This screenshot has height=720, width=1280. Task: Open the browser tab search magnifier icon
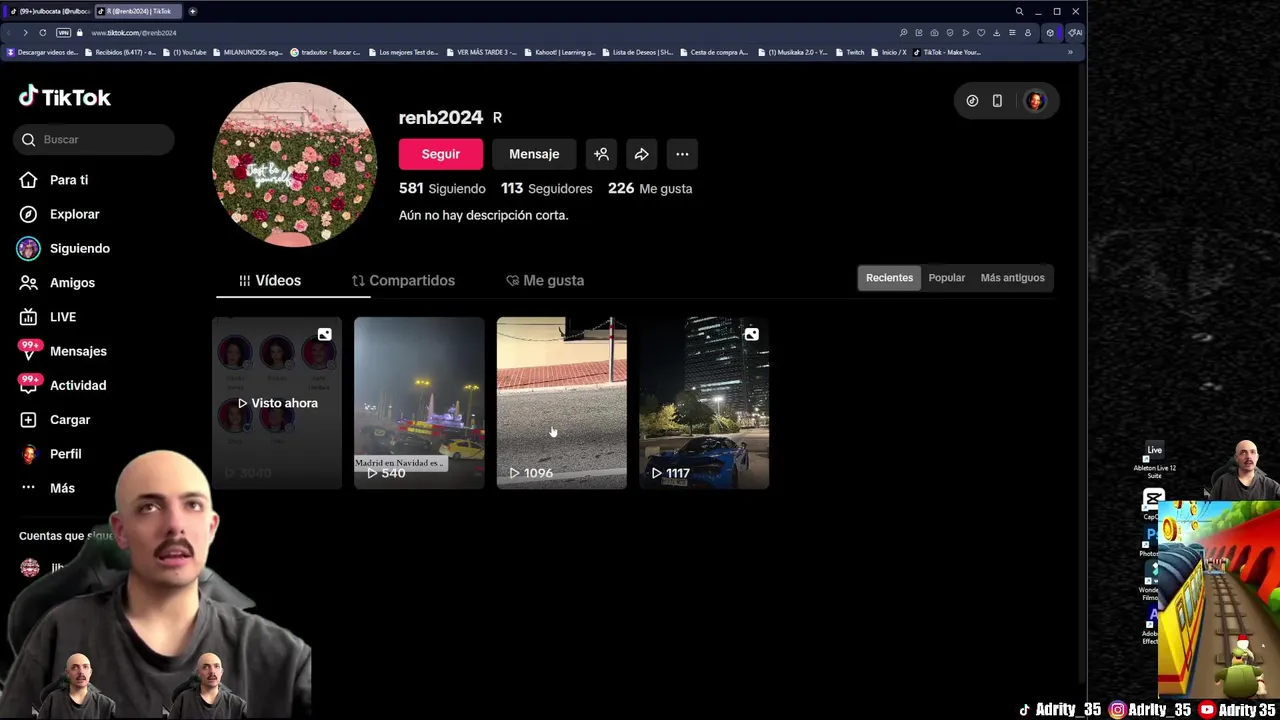(x=1019, y=11)
